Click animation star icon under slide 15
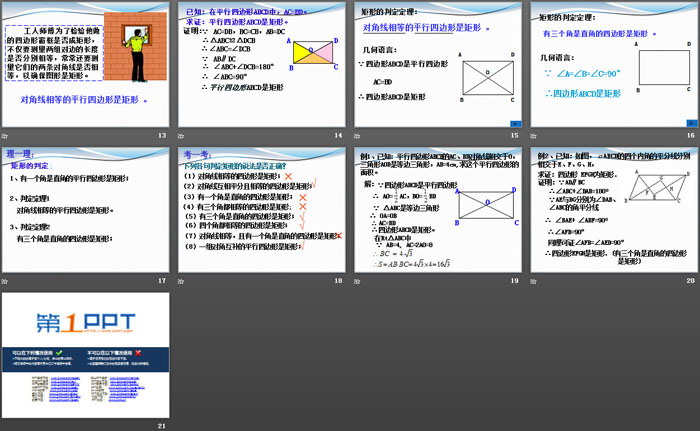Image resolution: width=700 pixels, height=431 pixels. pos(357,136)
